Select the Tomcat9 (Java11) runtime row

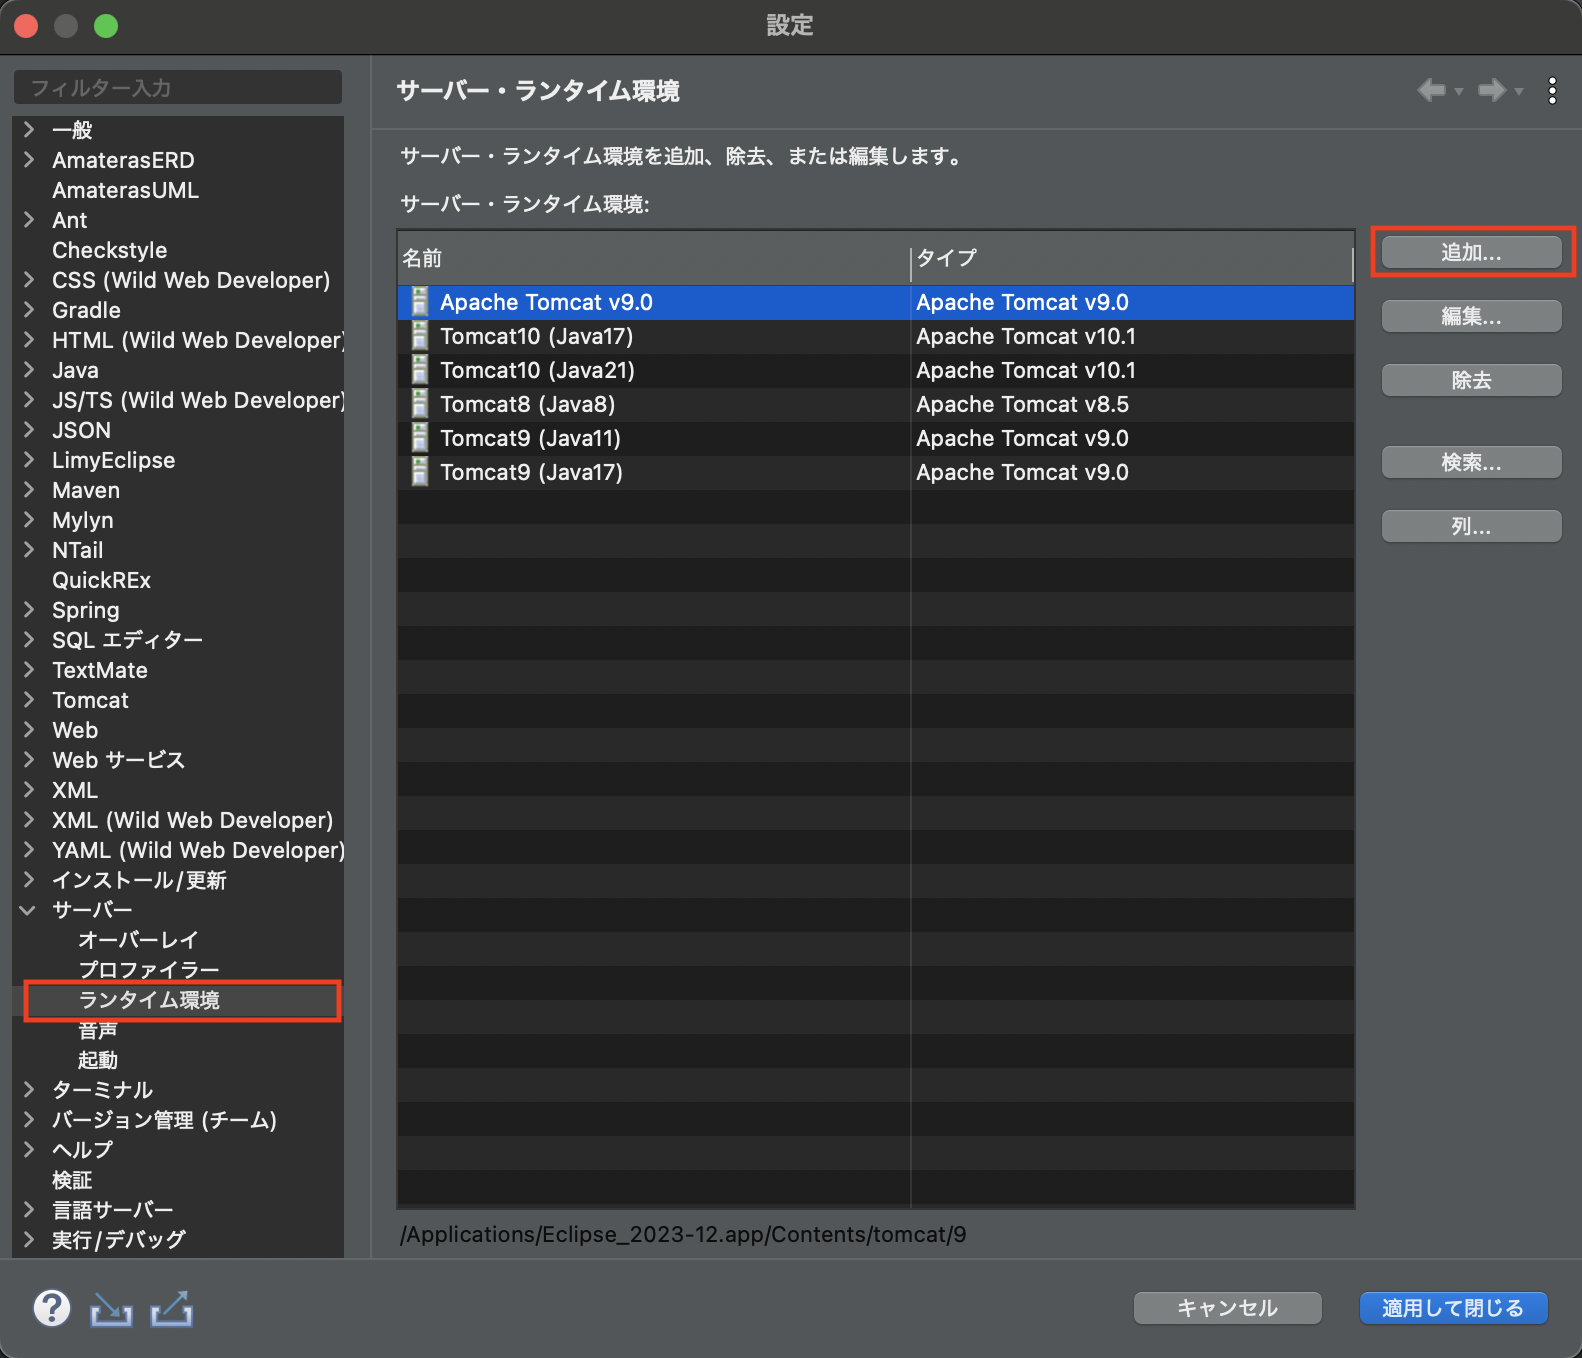click(x=876, y=438)
